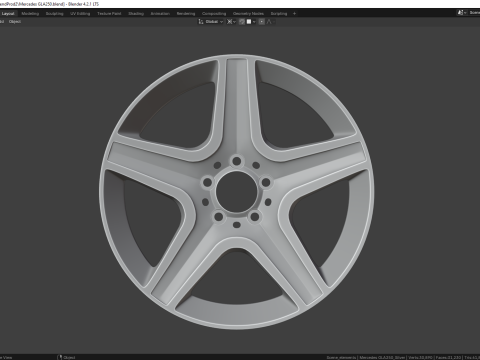The height and width of the screenshot is (360, 480).
Task: Open the Animation workspace tab
Action: click(x=160, y=14)
